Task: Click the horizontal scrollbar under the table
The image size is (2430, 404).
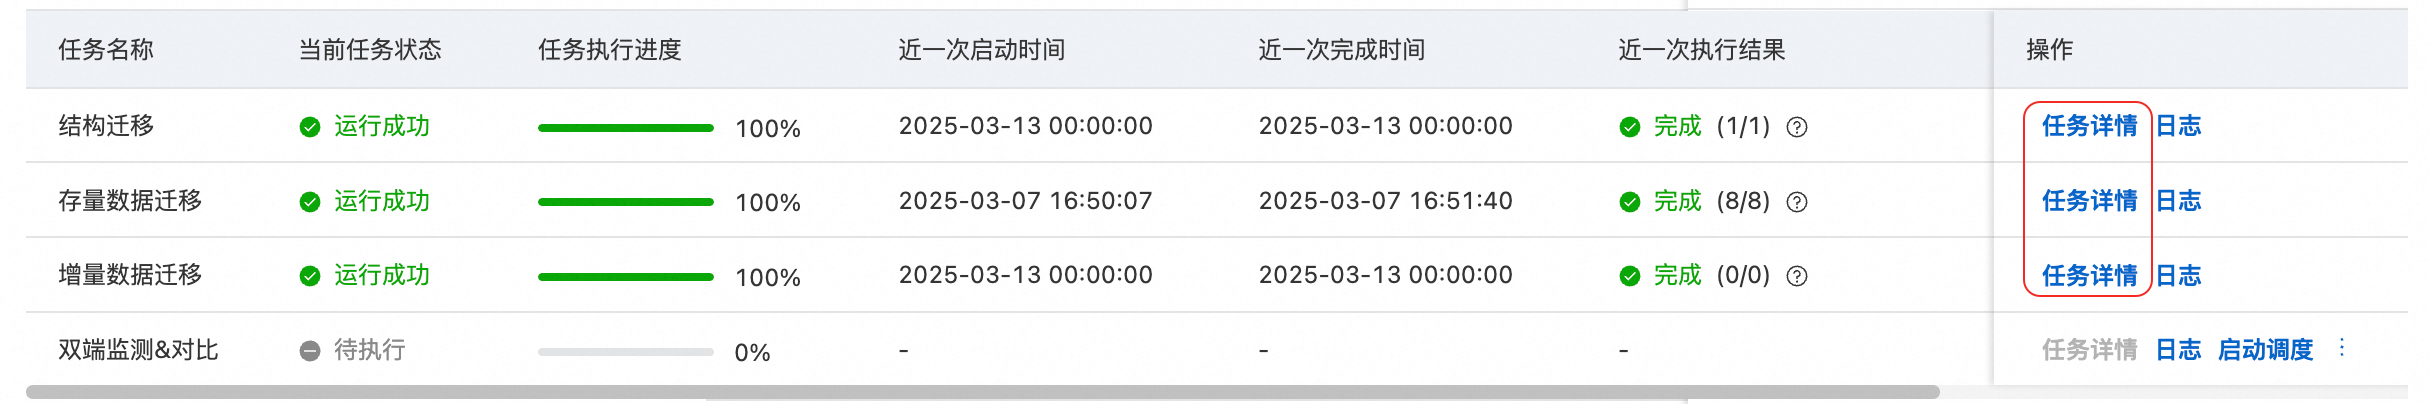Action: pos(982,392)
